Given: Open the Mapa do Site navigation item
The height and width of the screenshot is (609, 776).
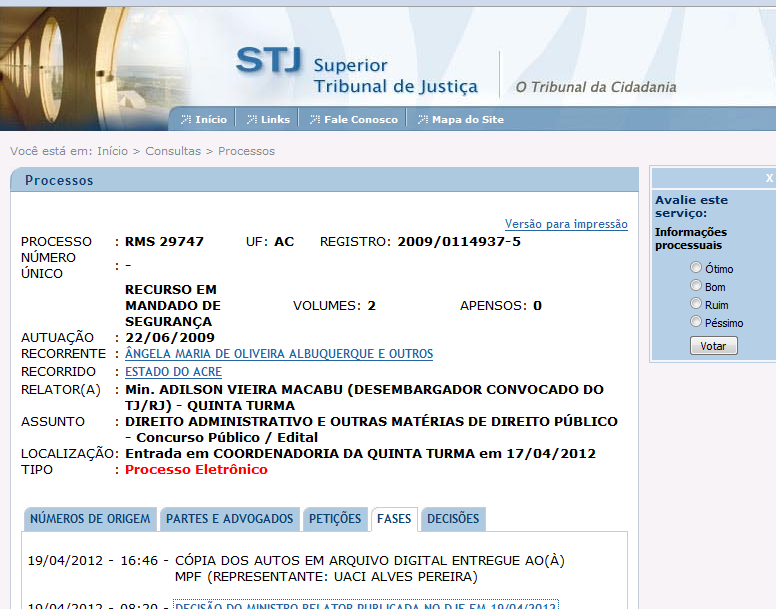Looking at the screenshot, I should 468,120.
